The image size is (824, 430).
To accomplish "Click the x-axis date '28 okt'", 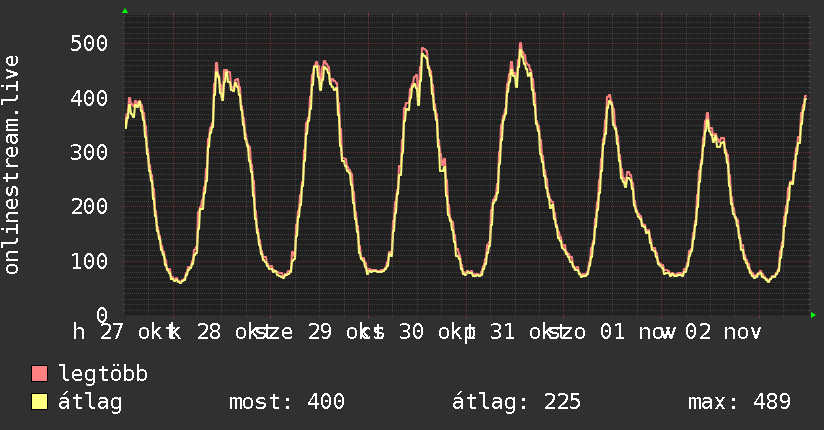I will point(233,332).
